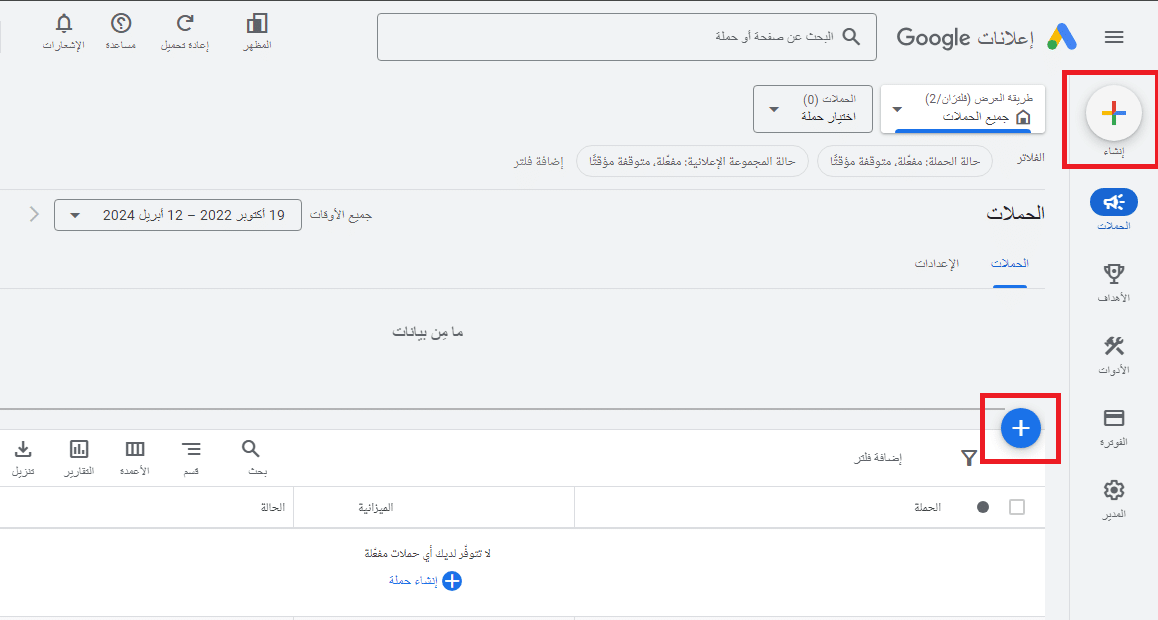Click the date navigation chevron arrow

point(34,214)
